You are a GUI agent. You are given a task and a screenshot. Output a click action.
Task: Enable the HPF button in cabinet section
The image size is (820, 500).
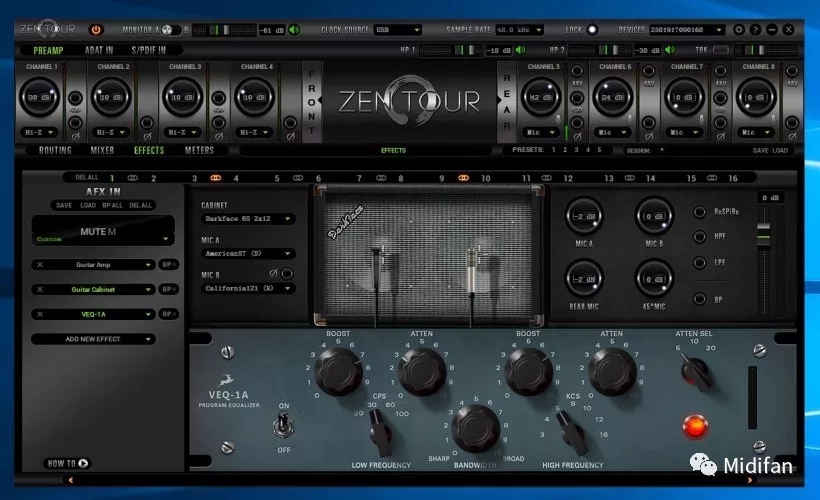[700, 237]
